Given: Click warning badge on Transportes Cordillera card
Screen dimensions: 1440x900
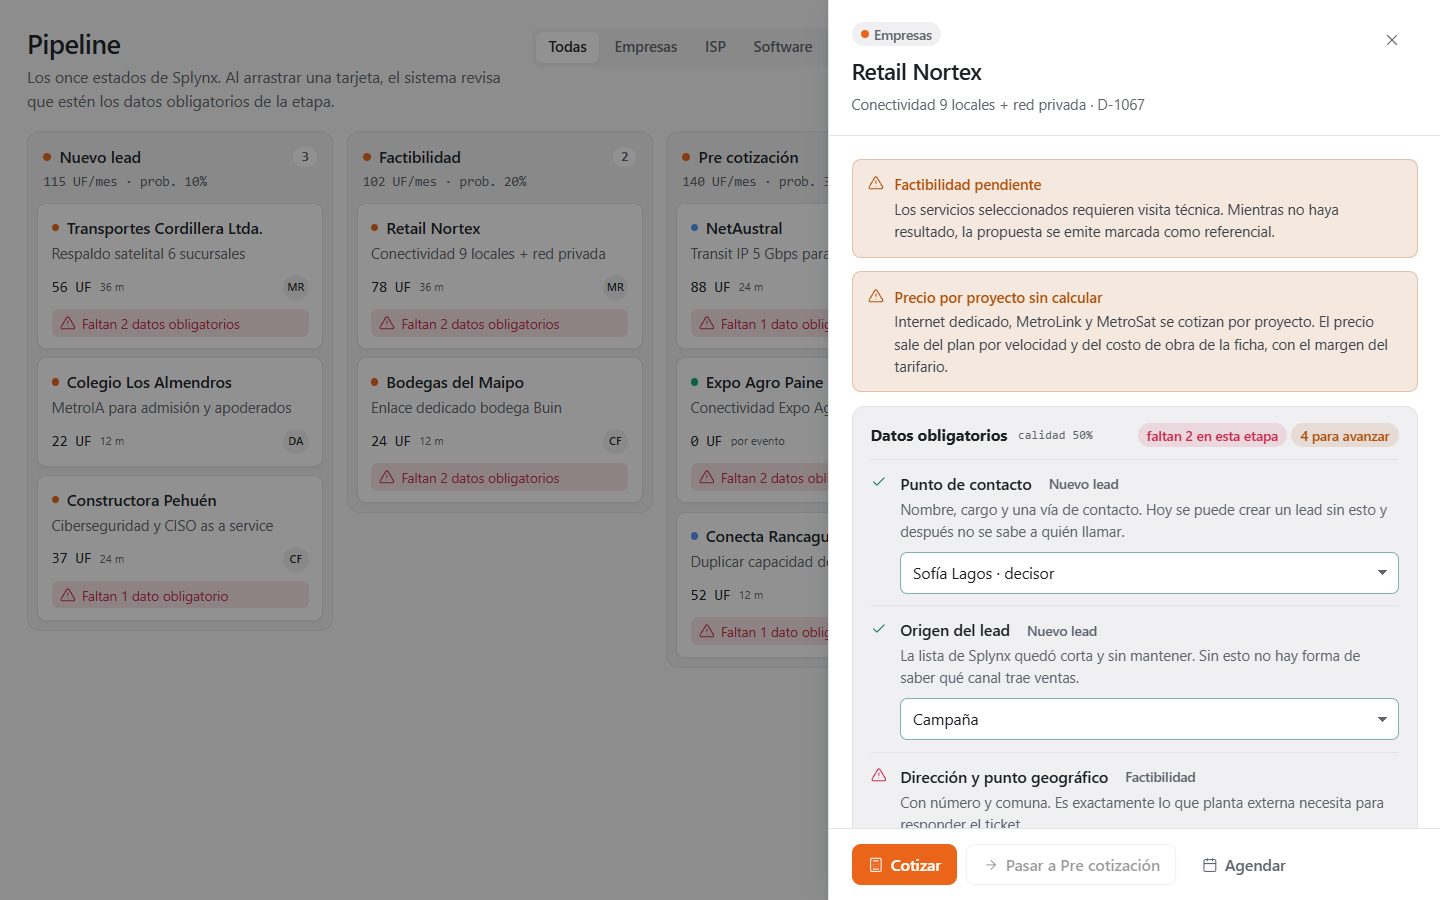Looking at the screenshot, I should click(x=180, y=324).
